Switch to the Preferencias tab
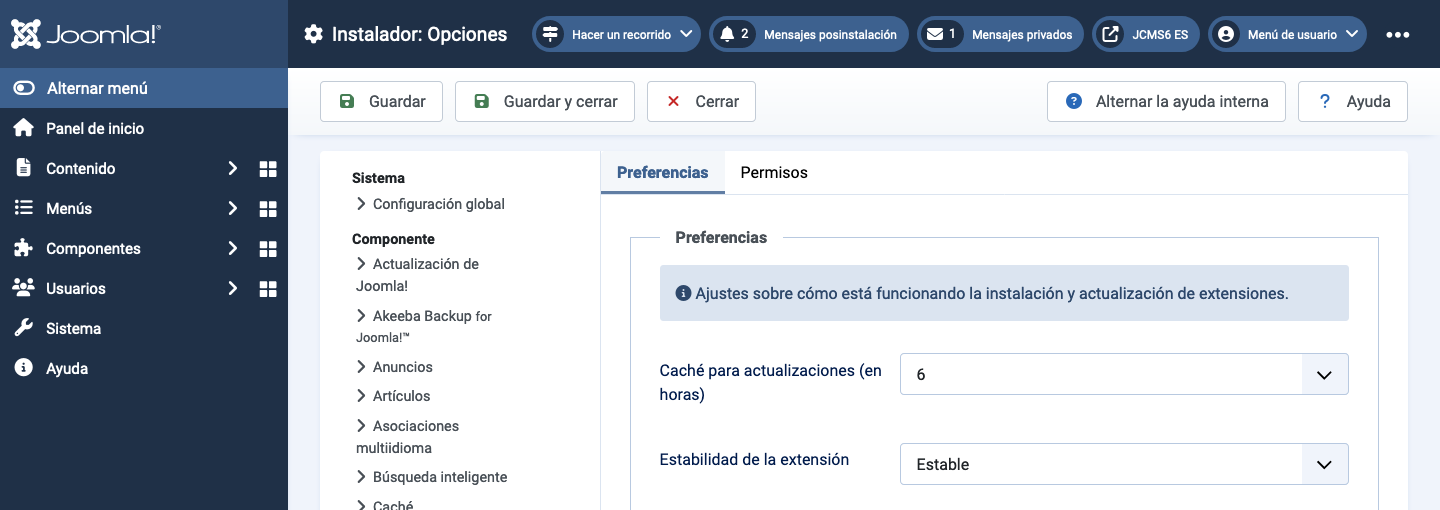The height and width of the screenshot is (510, 1440). (x=663, y=172)
